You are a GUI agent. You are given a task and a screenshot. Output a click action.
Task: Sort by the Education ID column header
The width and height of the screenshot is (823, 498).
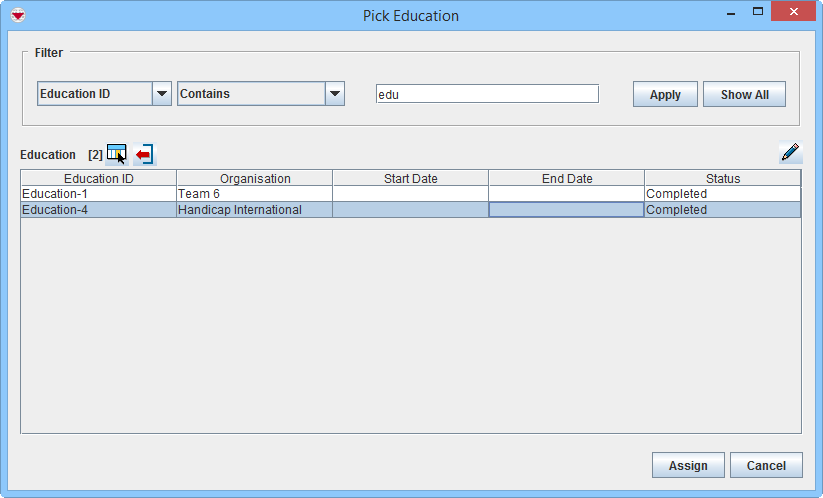click(99, 179)
